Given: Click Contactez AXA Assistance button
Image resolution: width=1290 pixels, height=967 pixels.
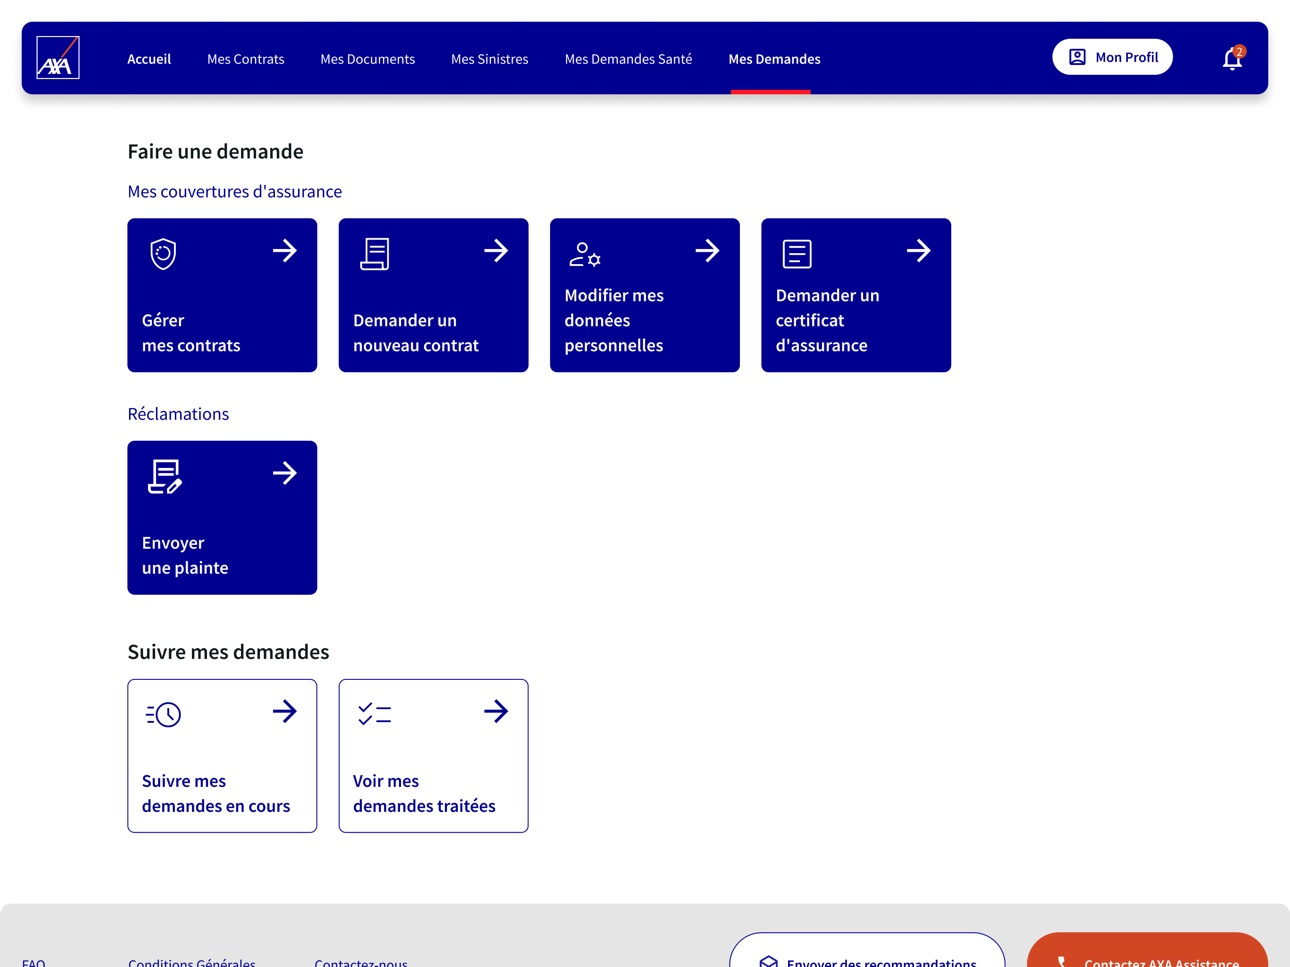Looking at the screenshot, I should [1147, 951].
